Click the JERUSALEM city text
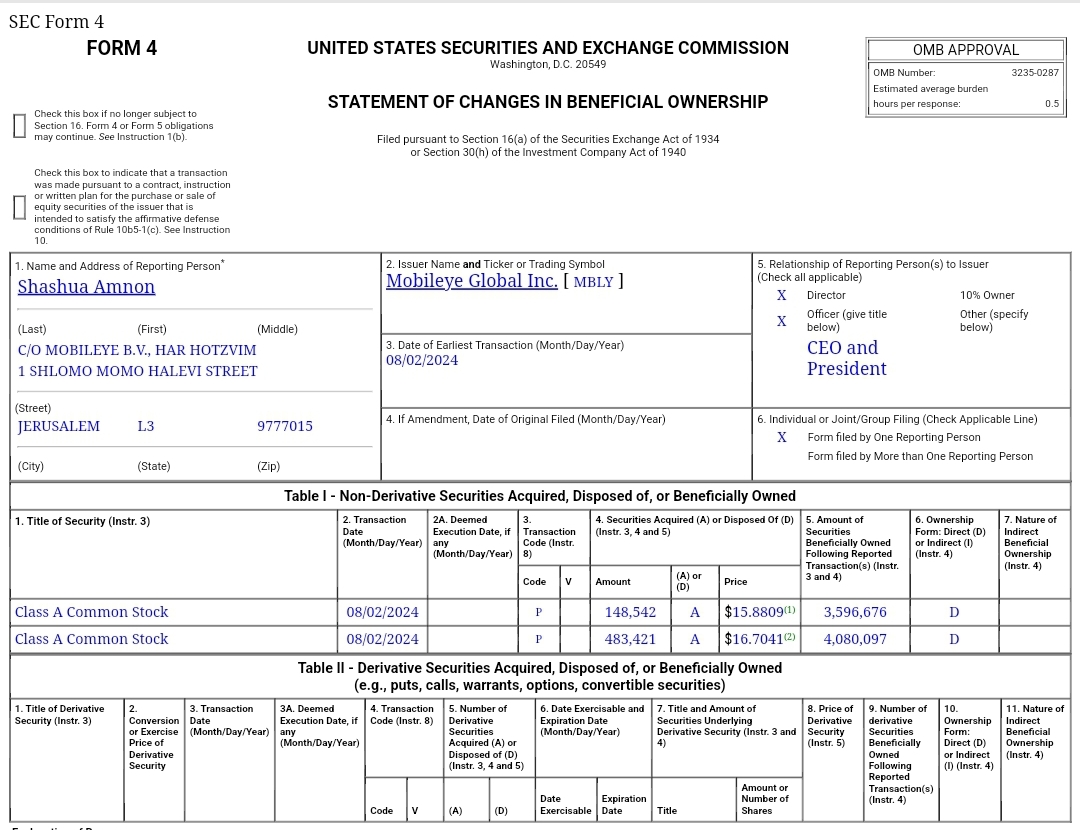1080x830 pixels. [x=59, y=426]
